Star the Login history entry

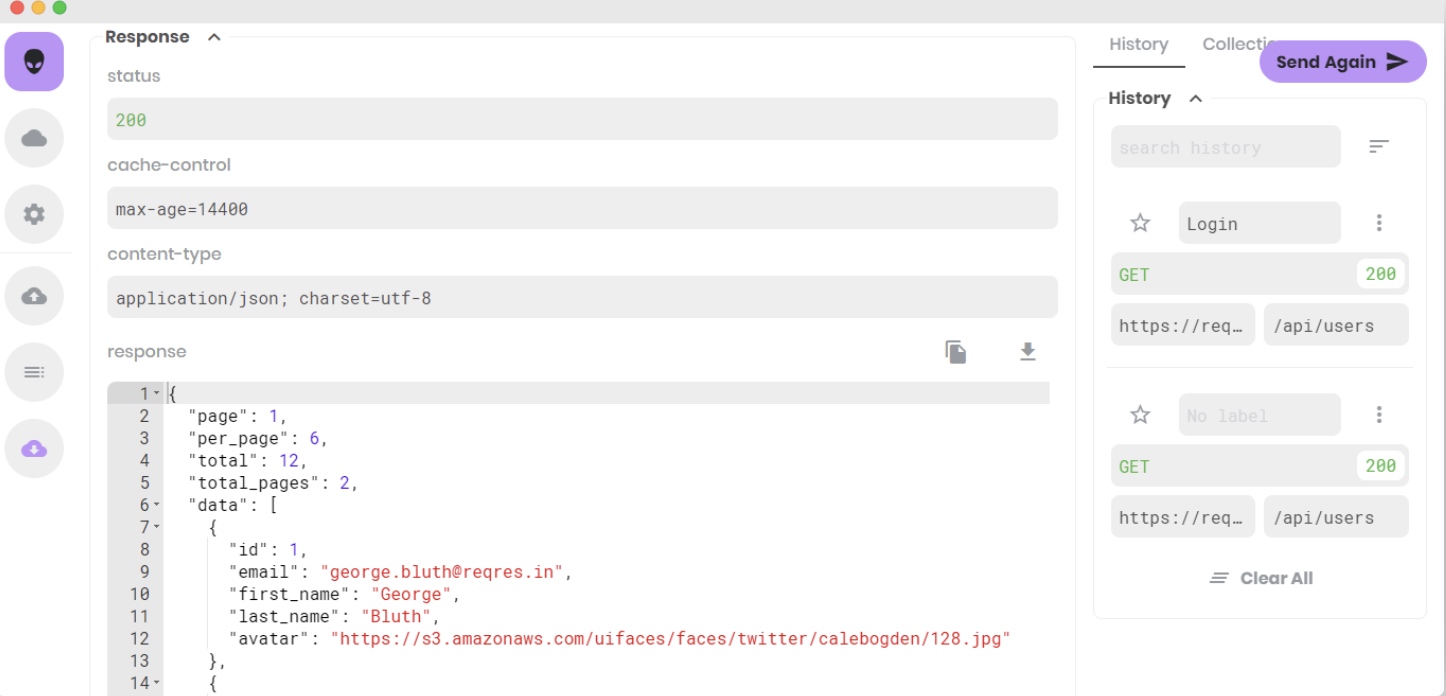coord(1140,223)
